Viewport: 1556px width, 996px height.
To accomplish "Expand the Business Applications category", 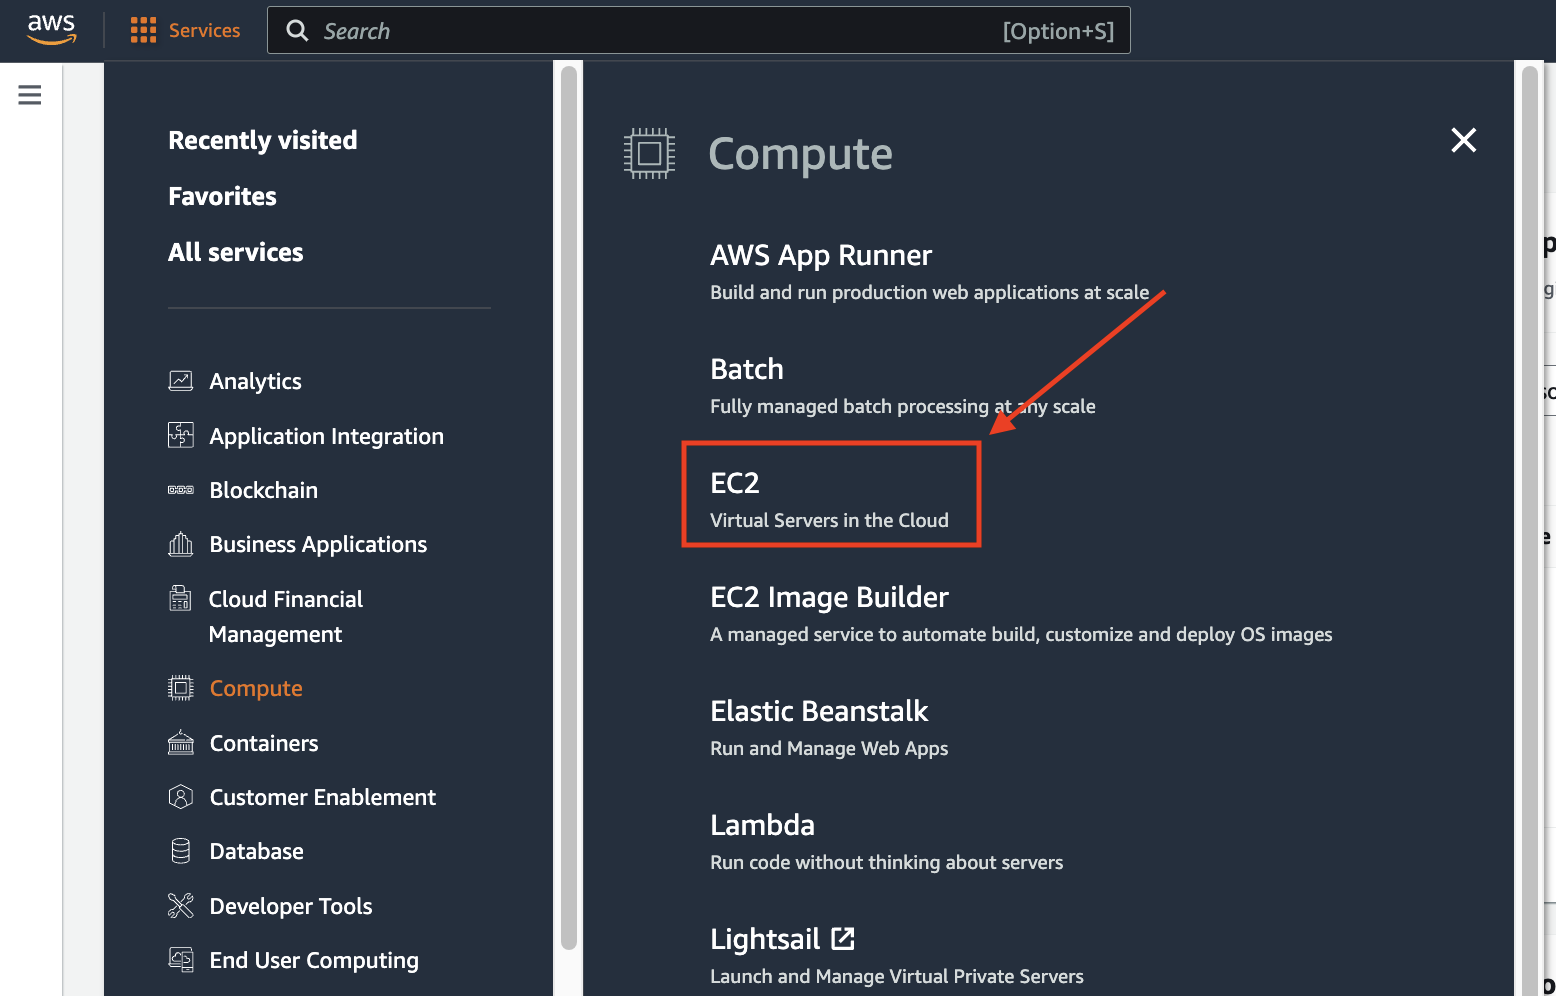I will (318, 544).
